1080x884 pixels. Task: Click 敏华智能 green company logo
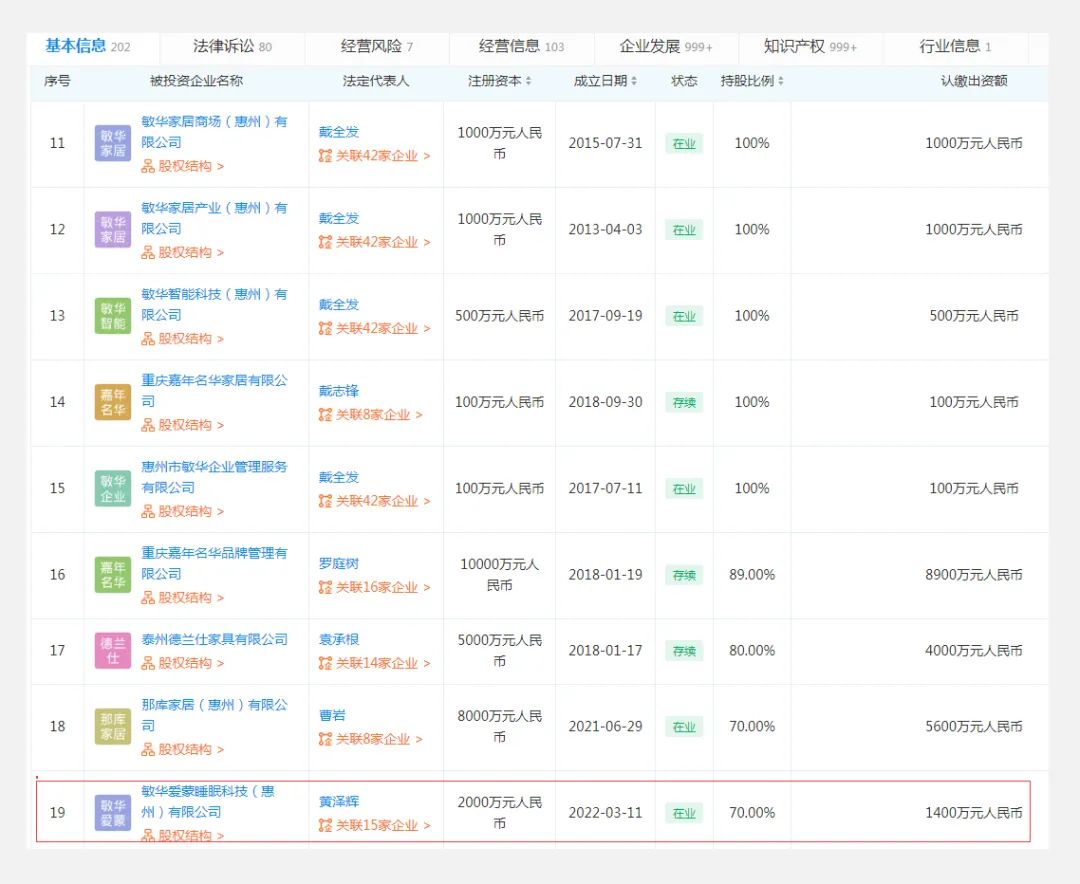click(112, 316)
